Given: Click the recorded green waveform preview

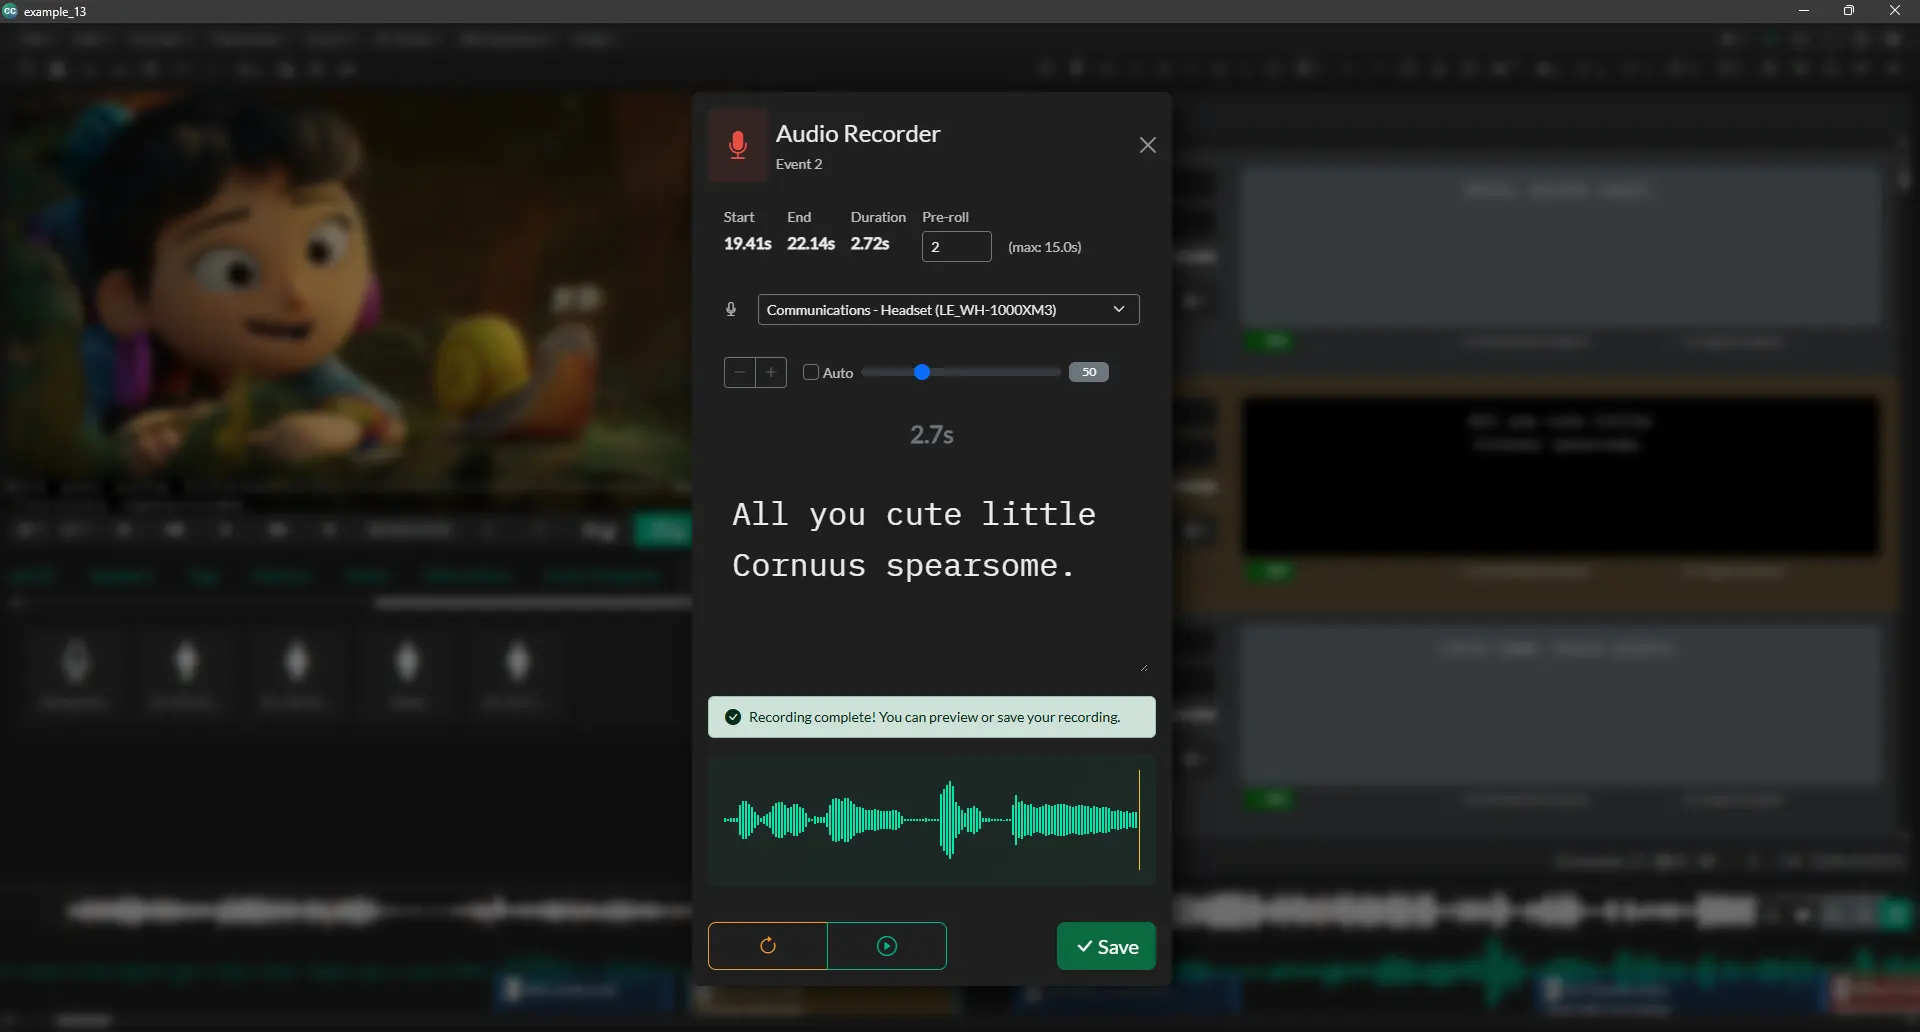Looking at the screenshot, I should pos(930,820).
